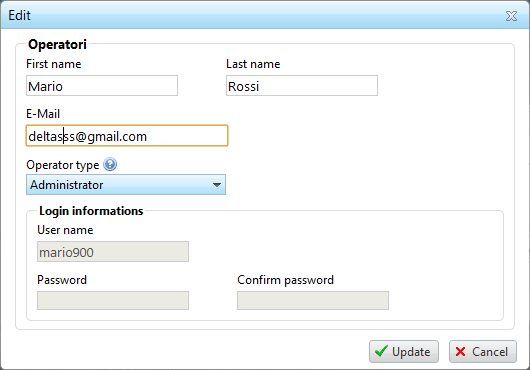Click the Confirm password label

point(286,280)
